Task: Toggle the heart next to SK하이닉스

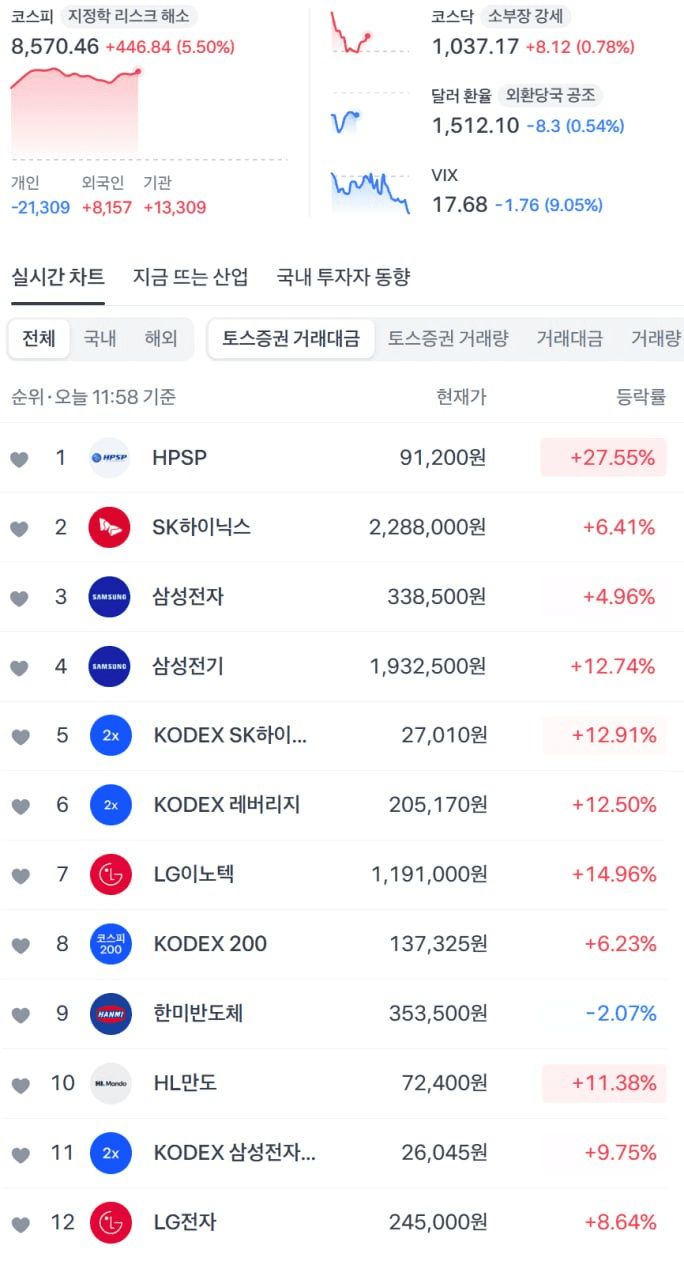Action: click(19, 528)
